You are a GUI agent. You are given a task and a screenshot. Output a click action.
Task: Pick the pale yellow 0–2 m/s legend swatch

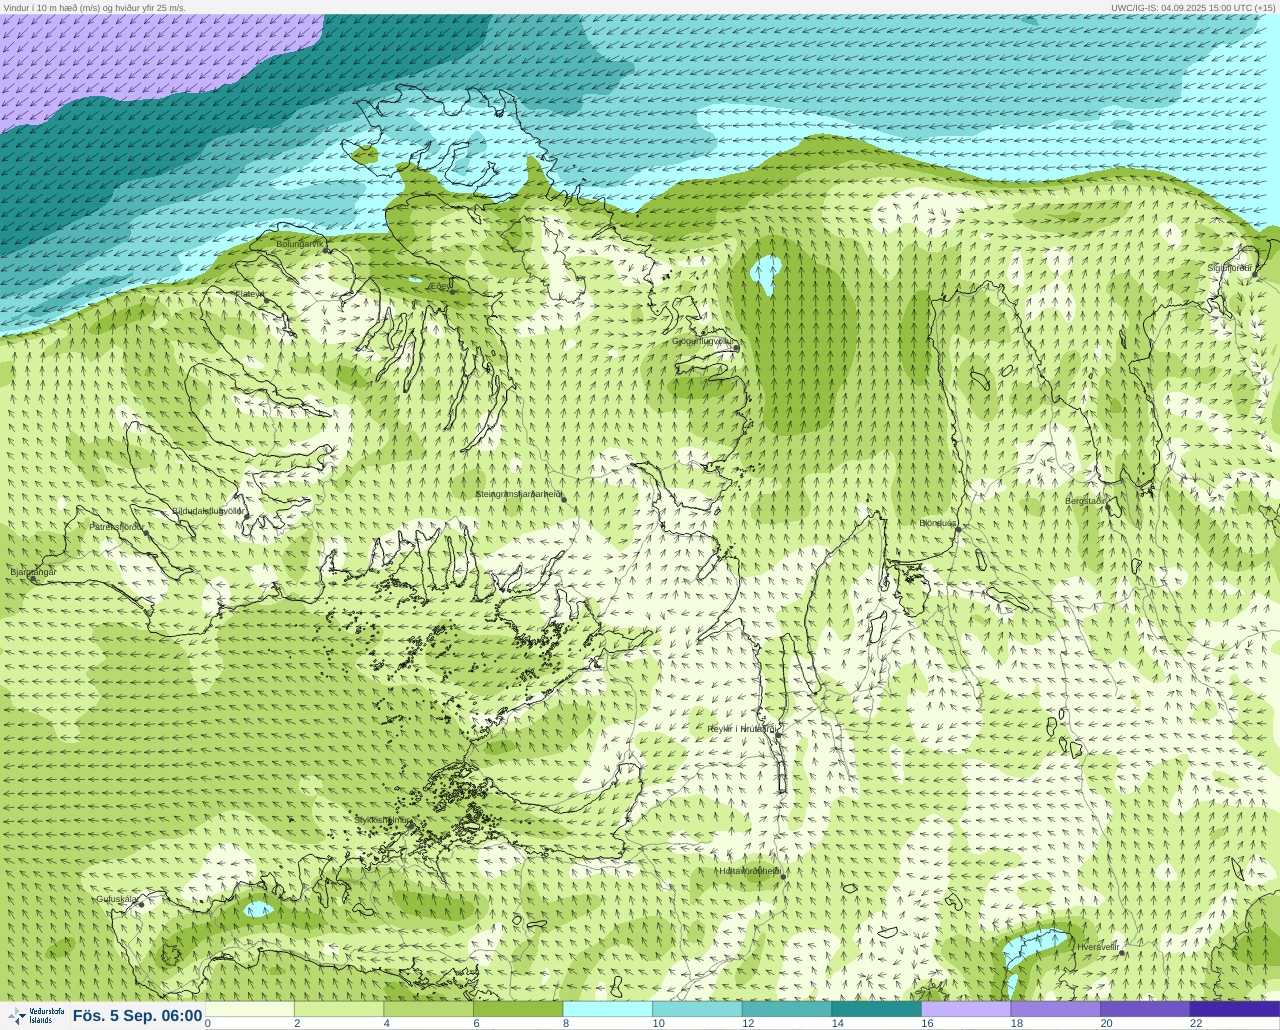coord(250,1009)
